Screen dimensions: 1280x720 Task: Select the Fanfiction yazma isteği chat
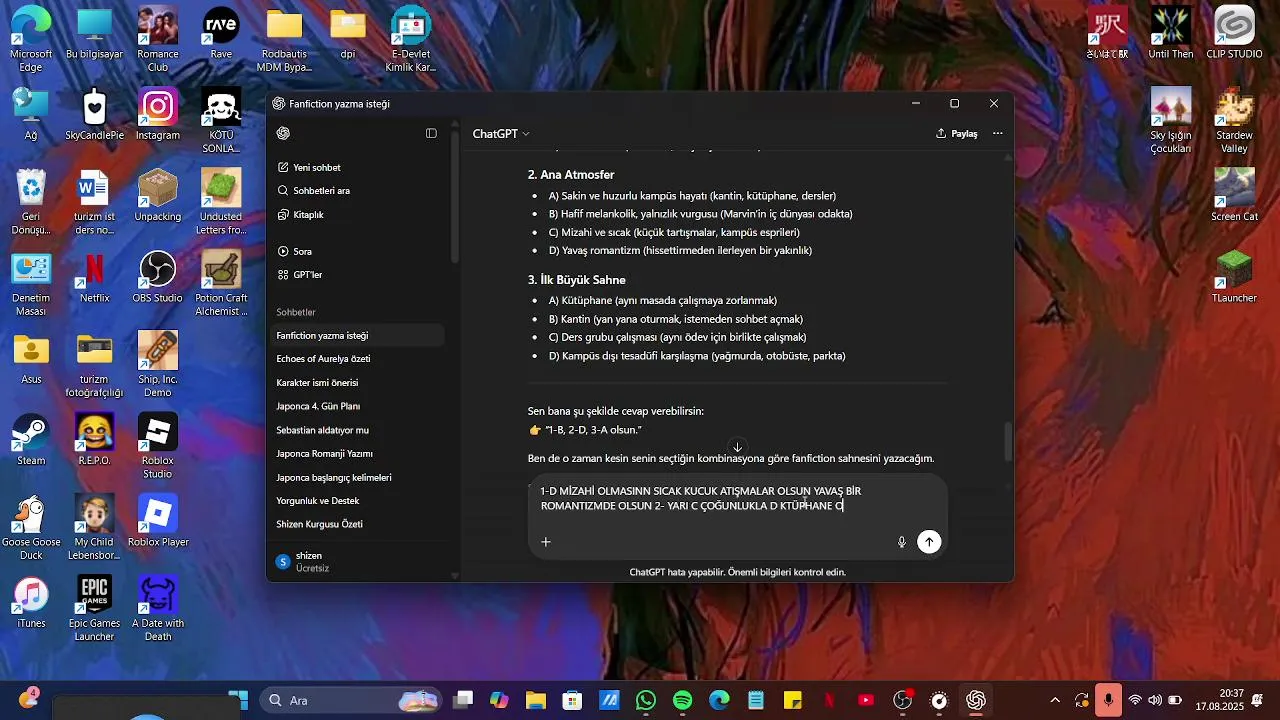coord(358,336)
